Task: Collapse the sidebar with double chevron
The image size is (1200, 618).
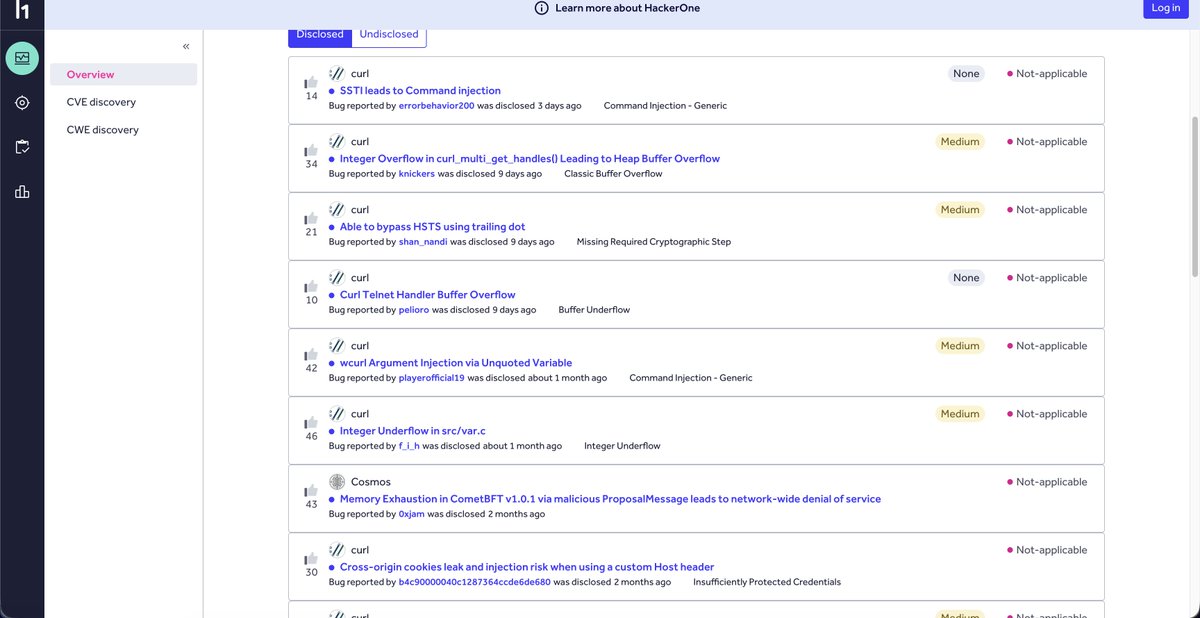Action: (x=186, y=47)
